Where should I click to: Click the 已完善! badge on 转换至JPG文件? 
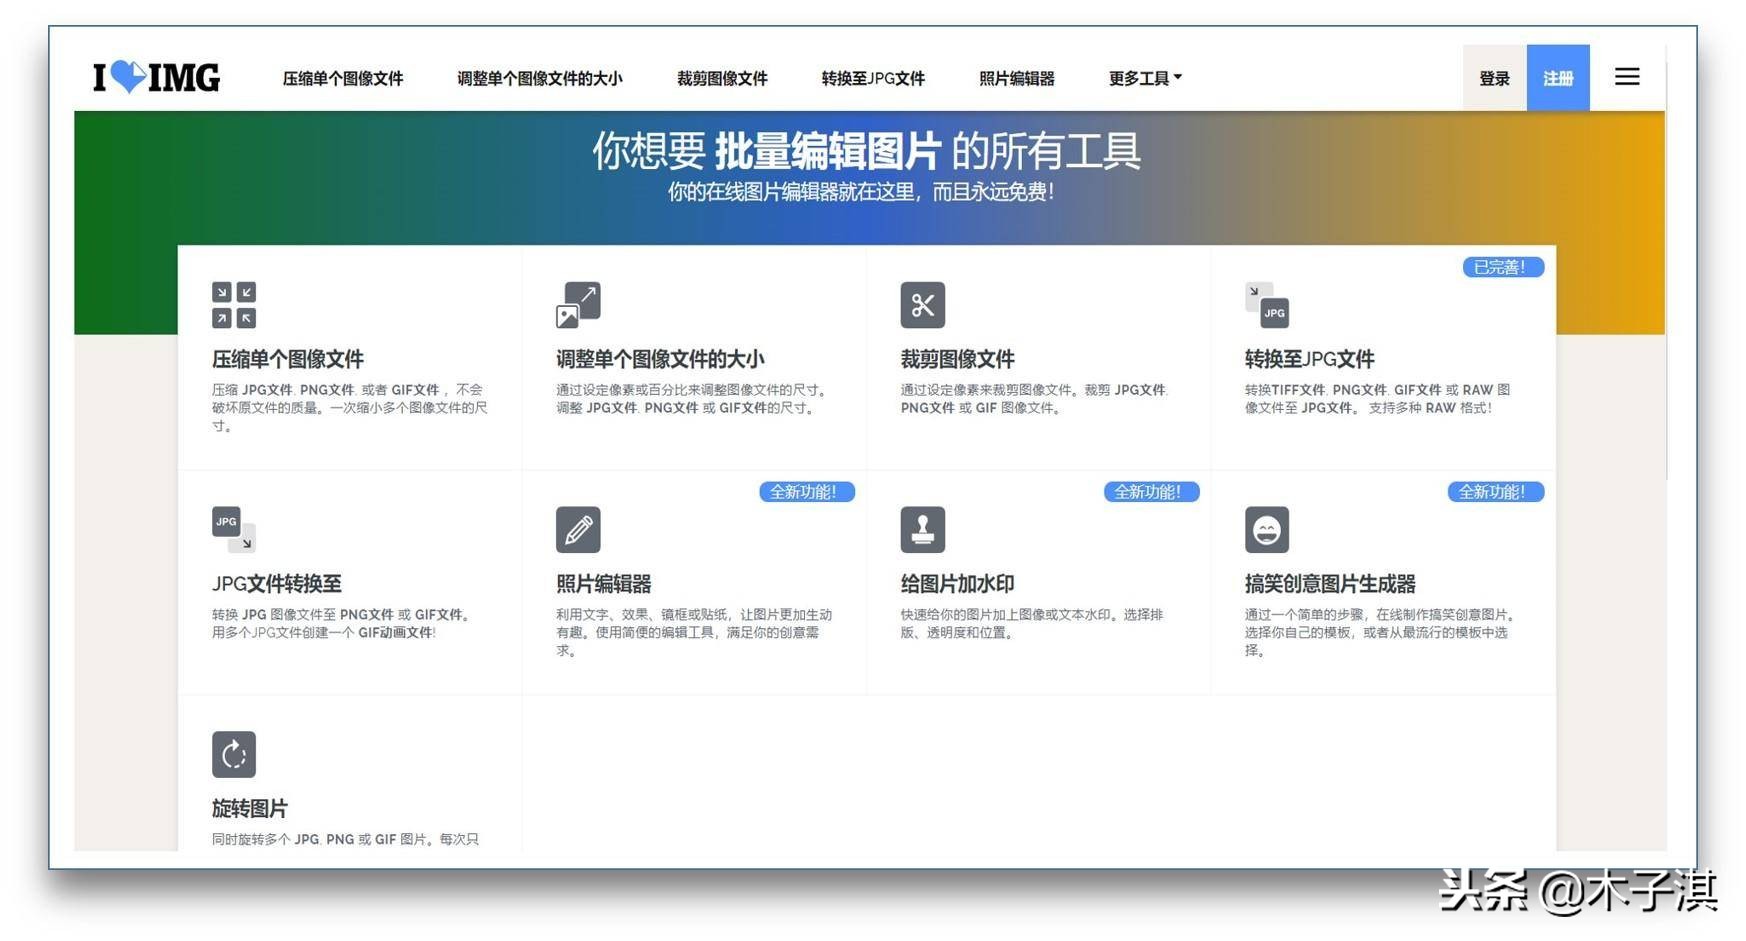(x=1501, y=267)
